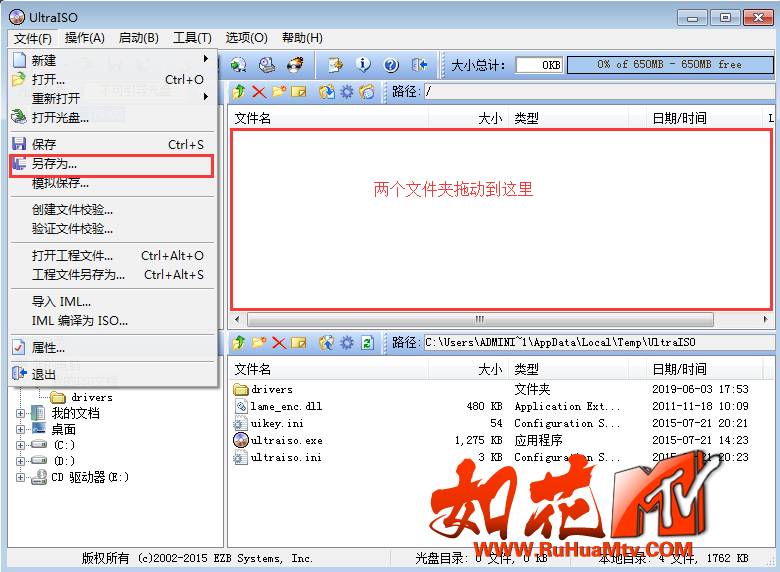Expand the 桌面 tree node
Viewport: 780px width, 572px height.
(20, 429)
